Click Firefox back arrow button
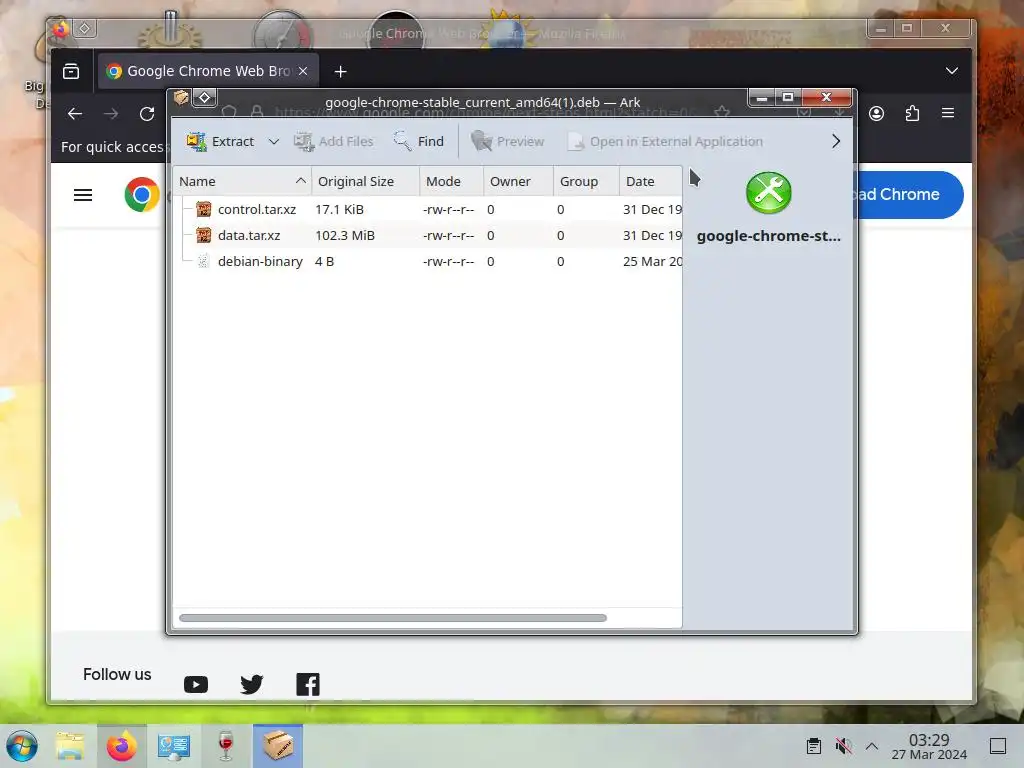Image resolution: width=1024 pixels, height=768 pixels. [x=75, y=114]
